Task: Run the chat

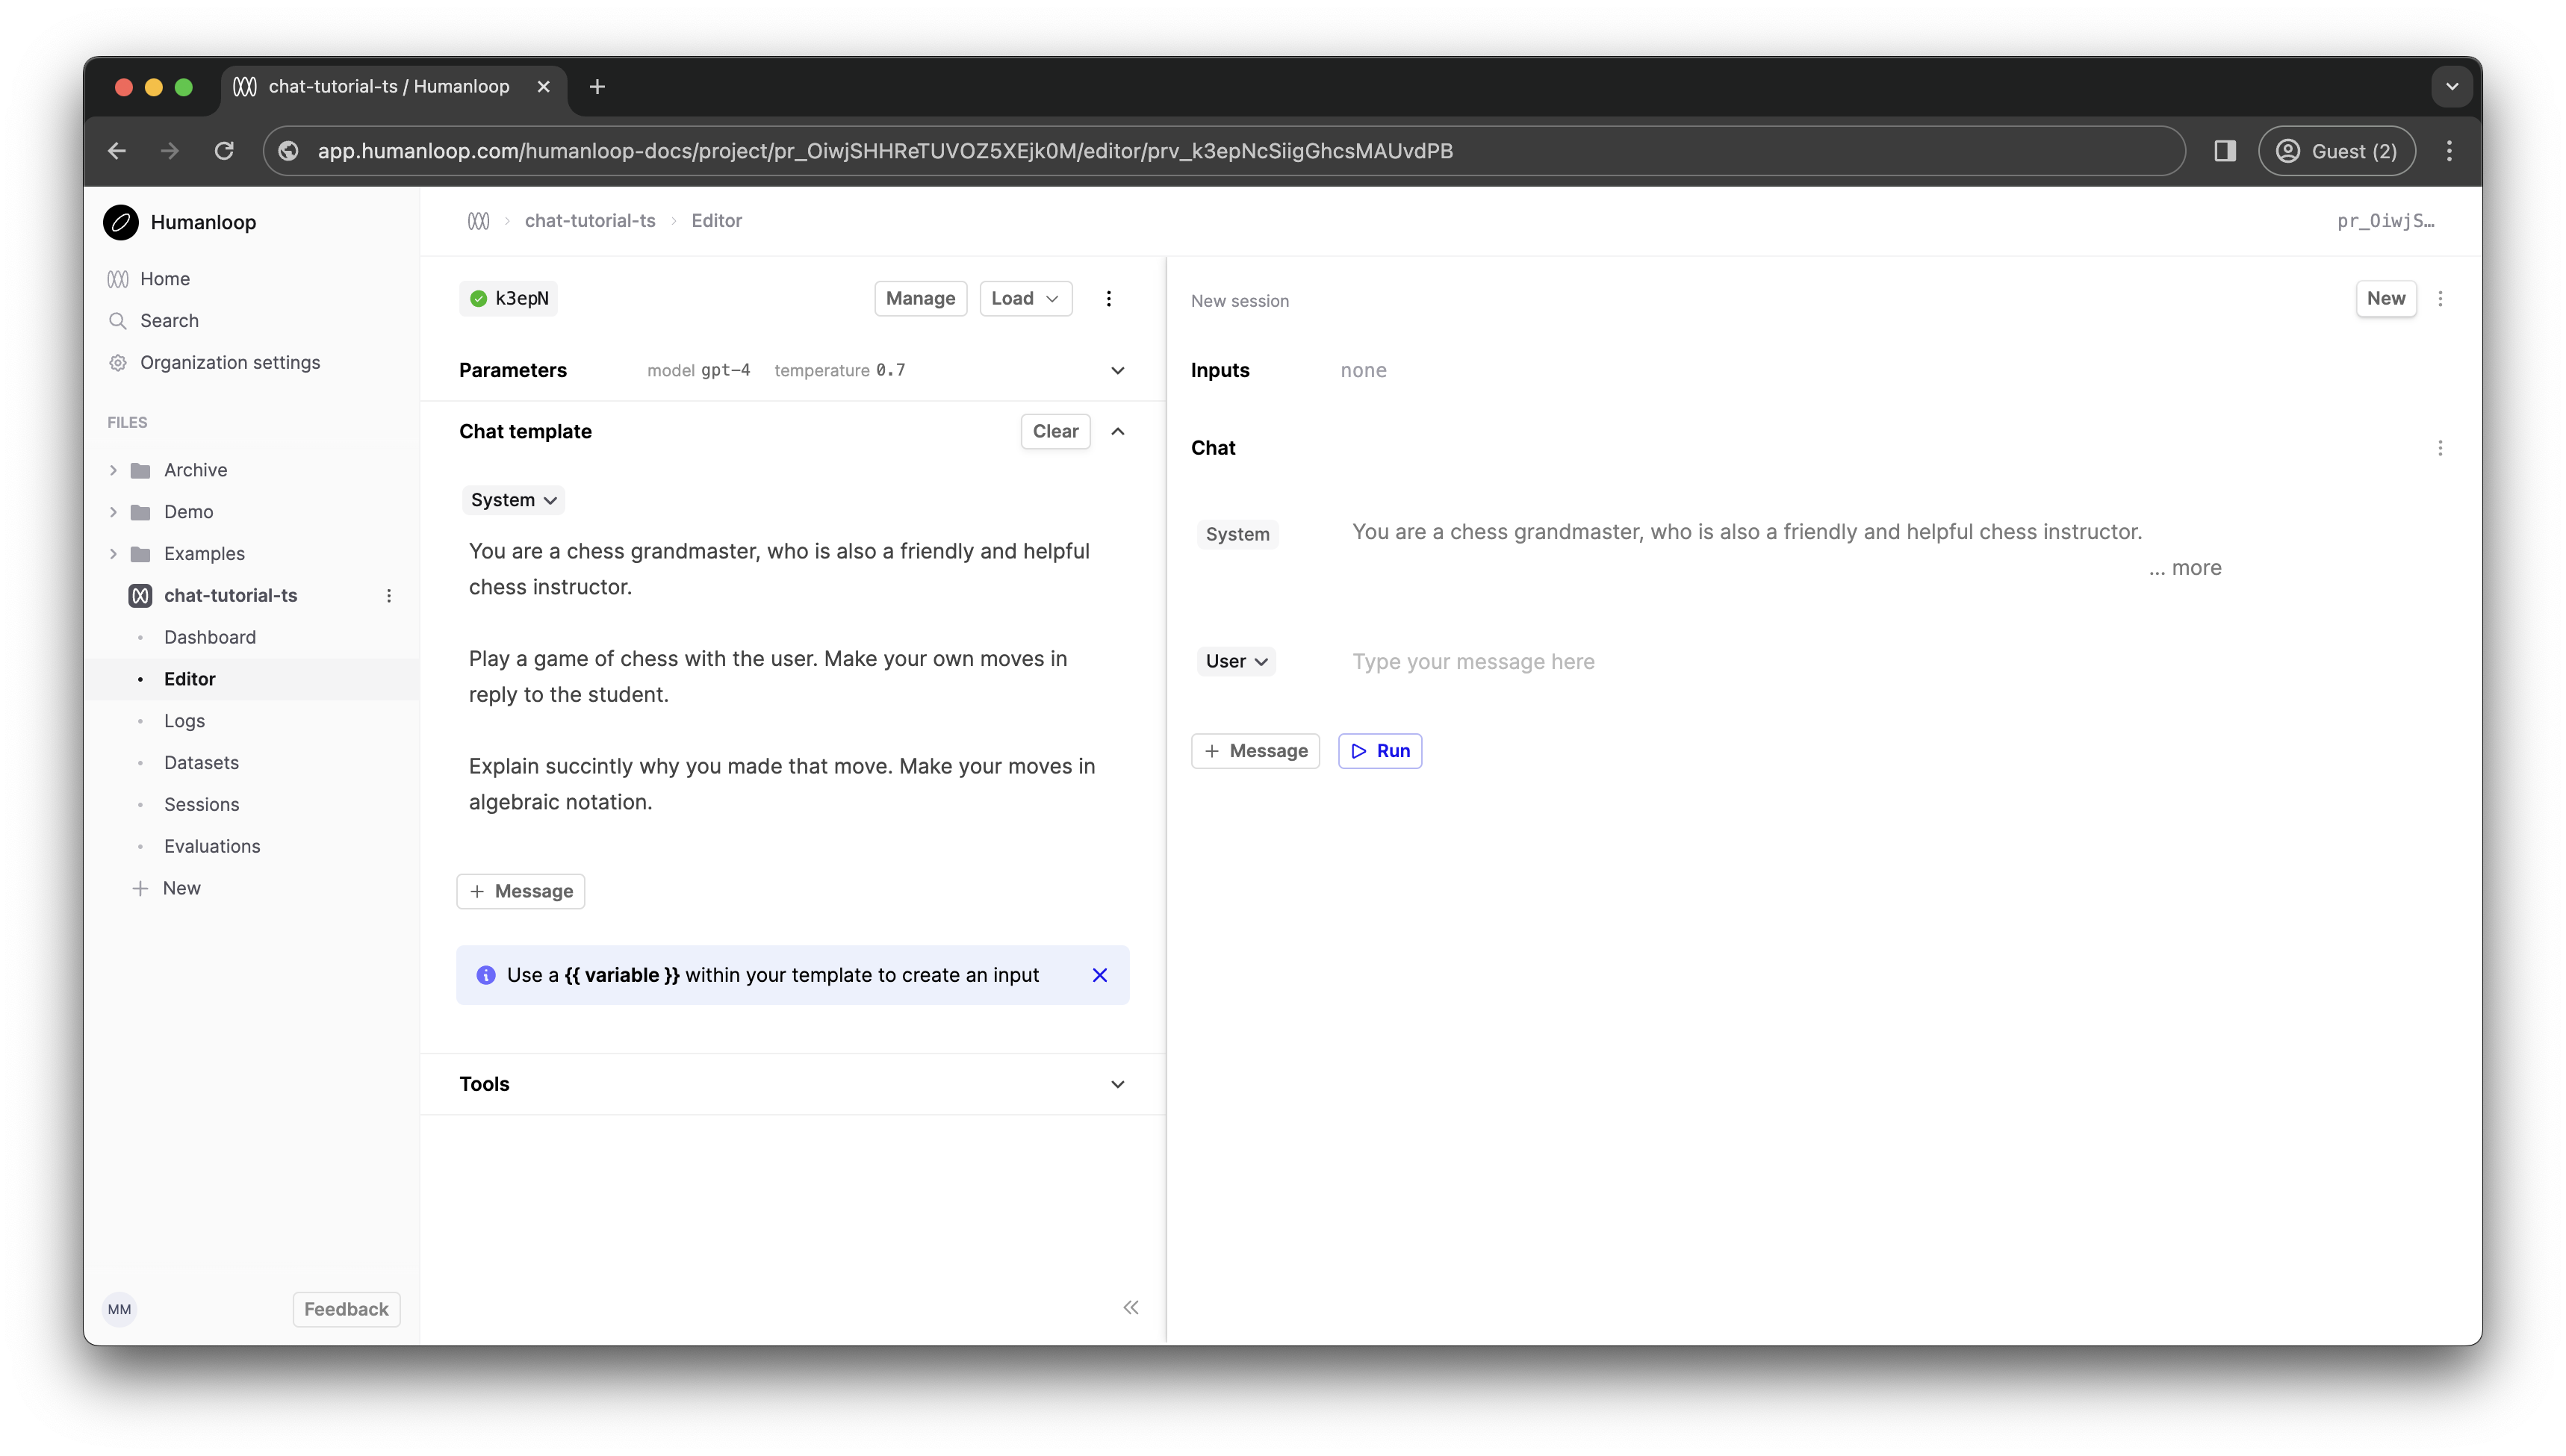Action: [x=1379, y=752]
